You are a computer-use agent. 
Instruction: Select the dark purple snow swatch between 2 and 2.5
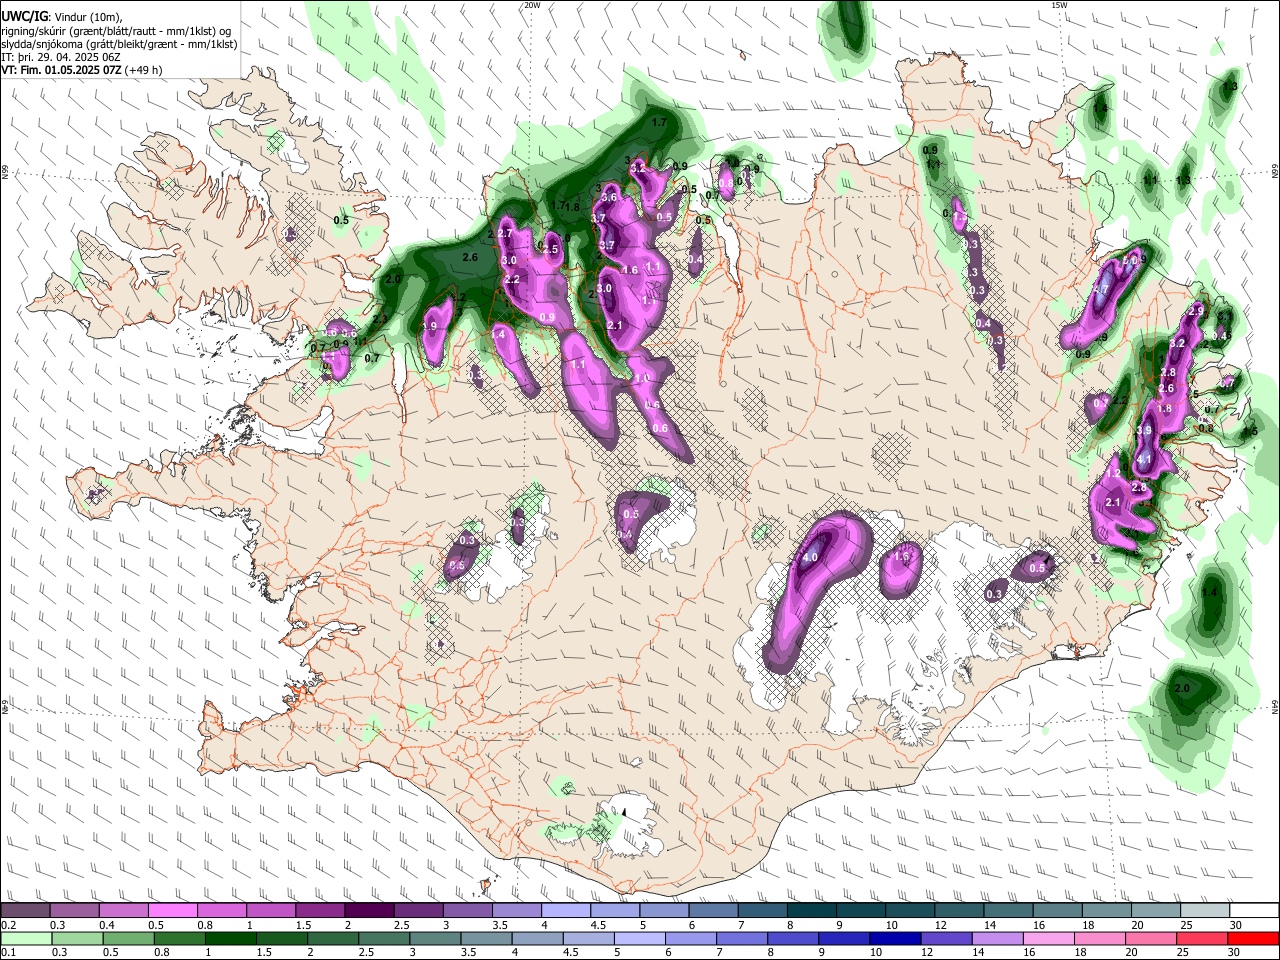[368, 911]
